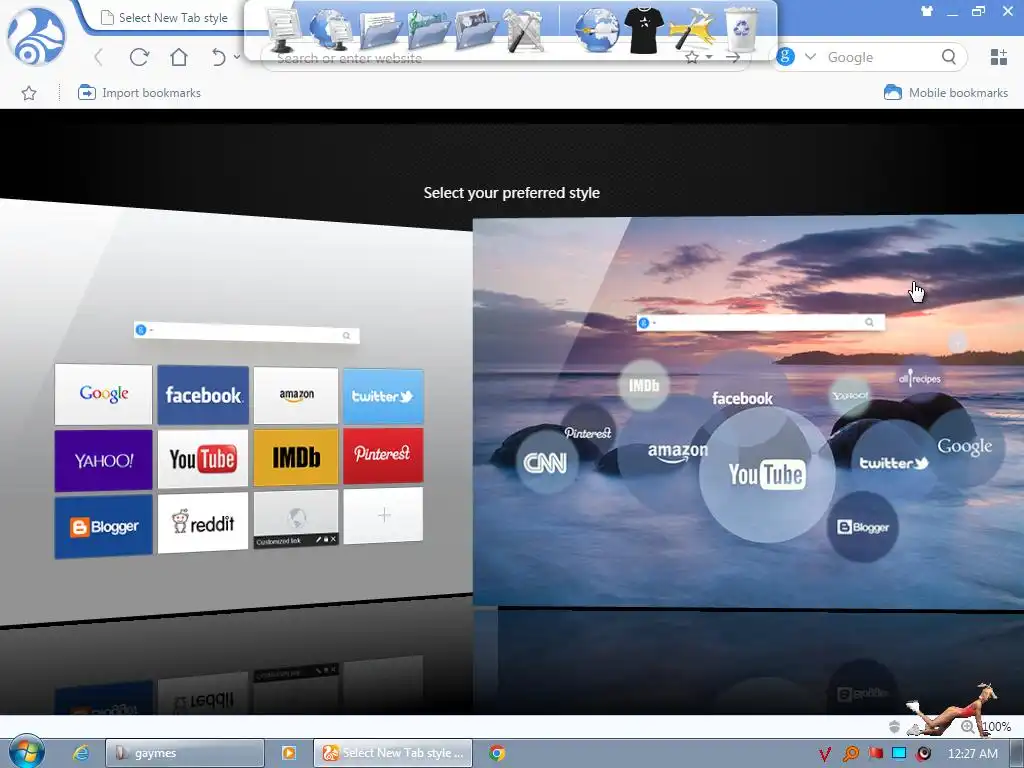Choose the bubble wallpaper tab style preview
This screenshot has width=1024, height=768.
pos(748,411)
